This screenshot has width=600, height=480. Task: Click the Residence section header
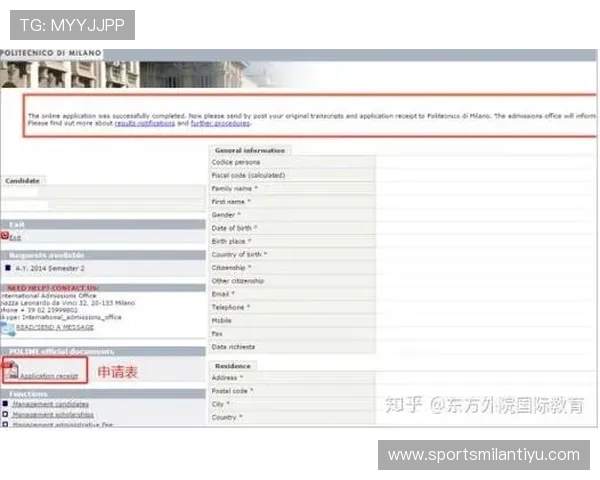233,366
